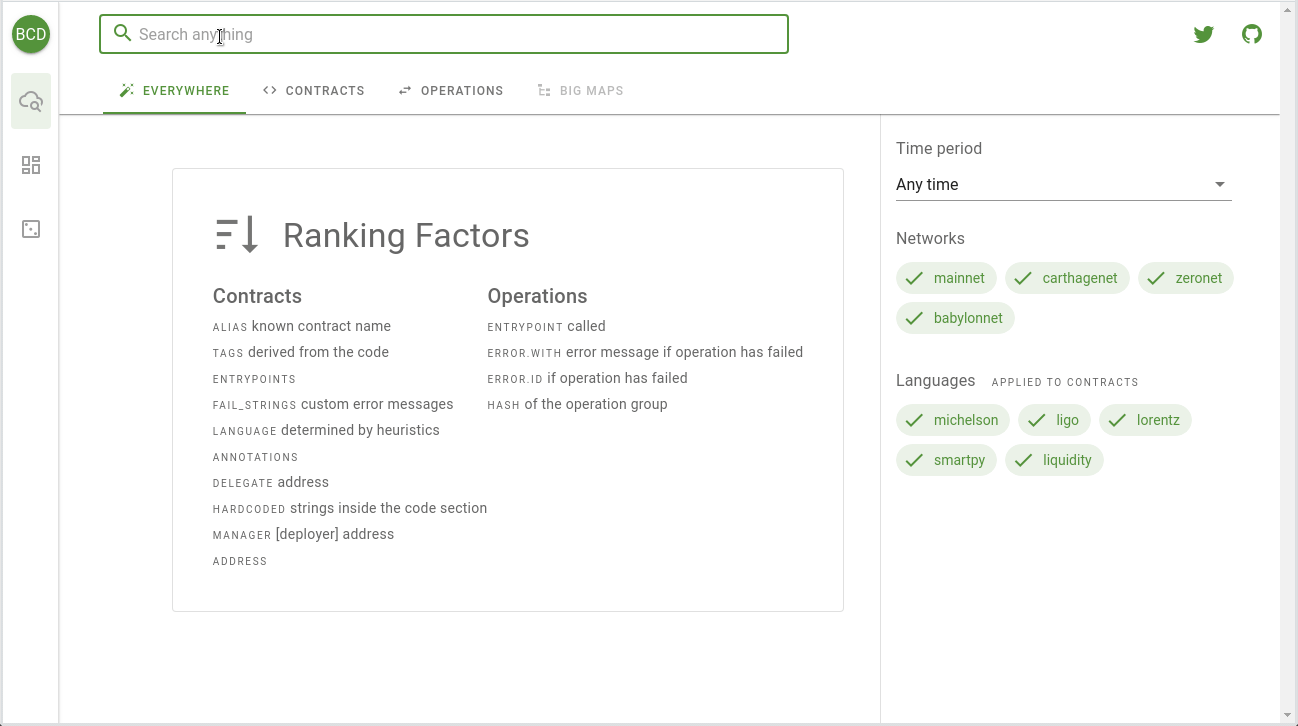
Task: Open the cloud search sidebar icon
Action: point(31,101)
